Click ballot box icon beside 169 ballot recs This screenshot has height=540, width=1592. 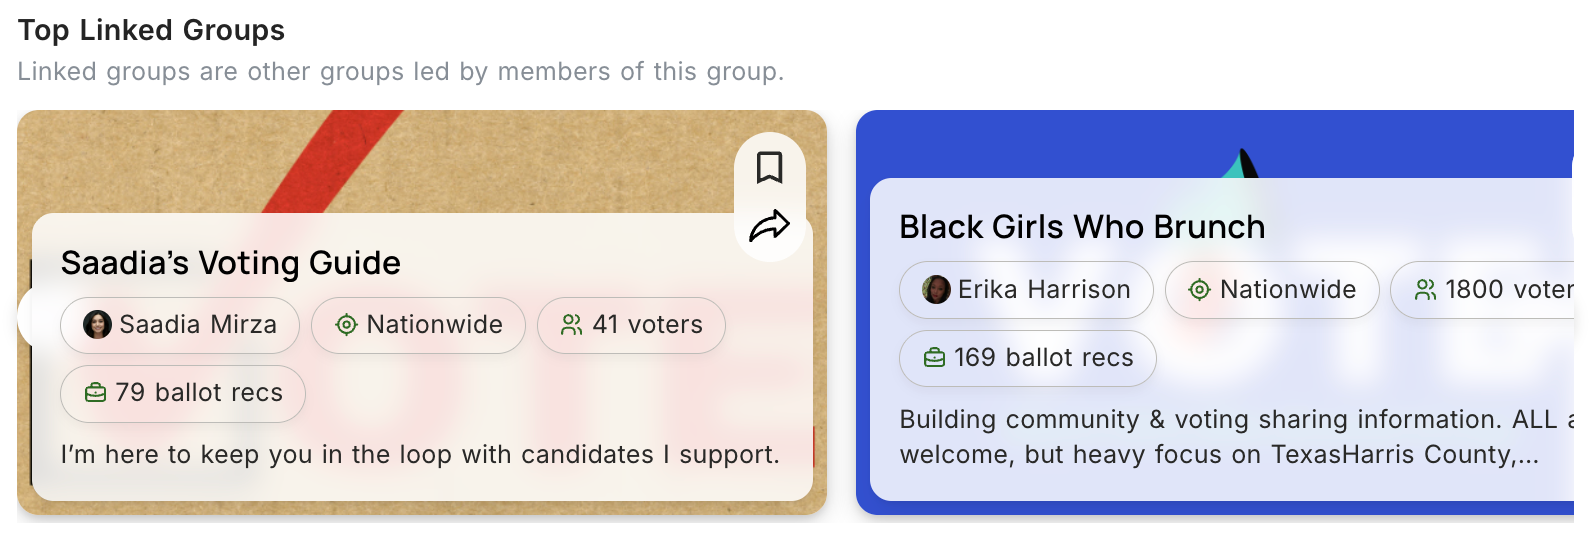934,358
